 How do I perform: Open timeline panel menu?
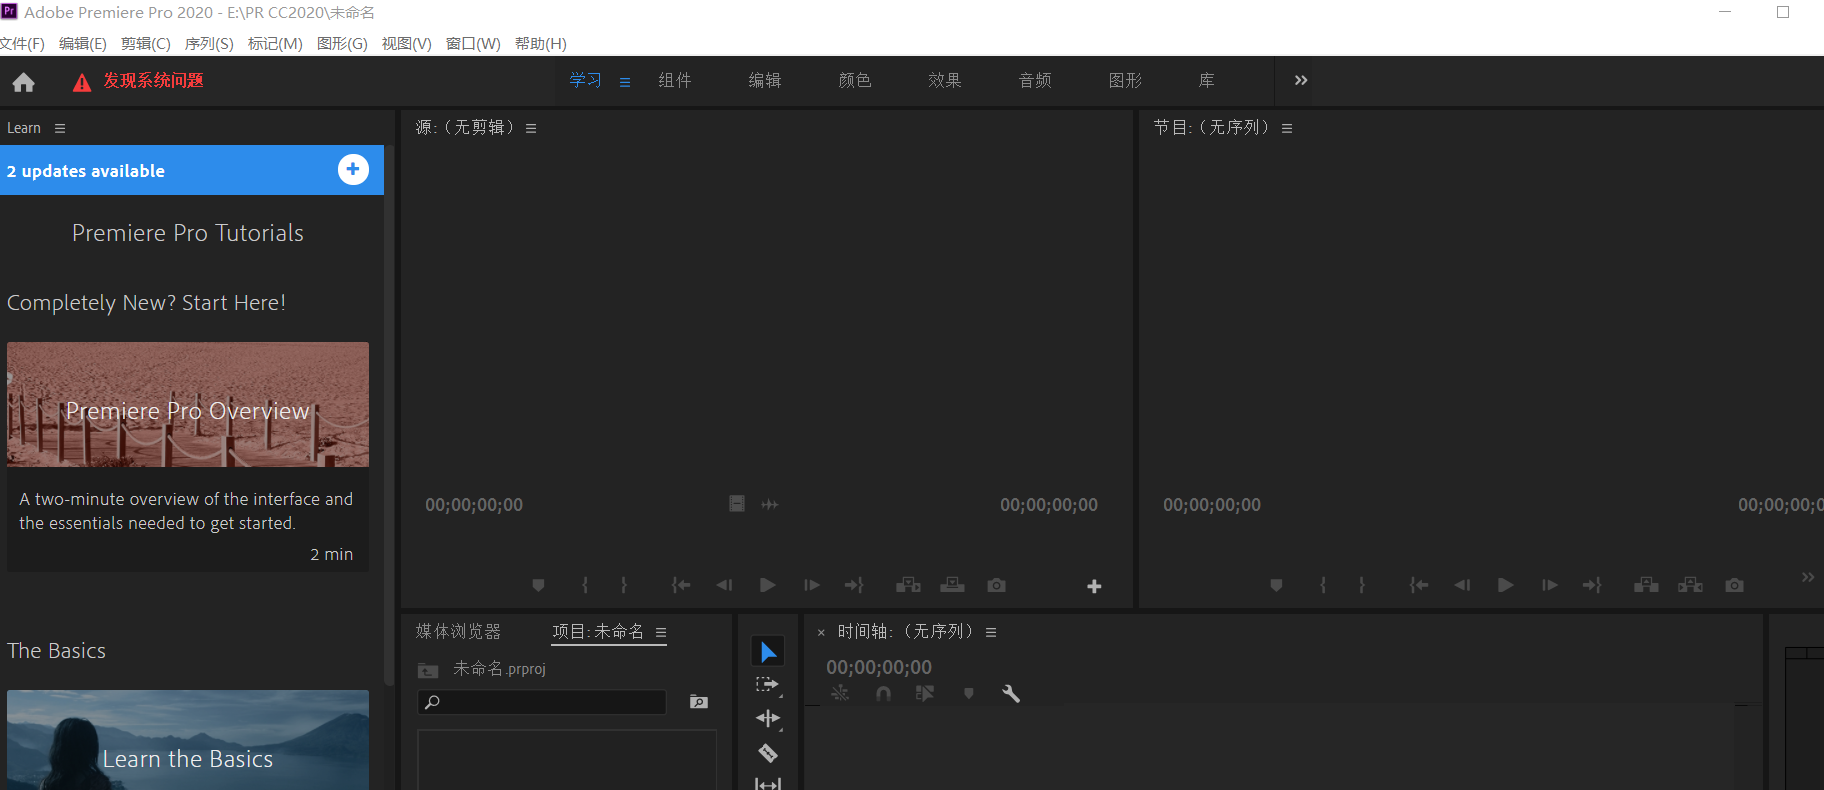click(x=991, y=632)
